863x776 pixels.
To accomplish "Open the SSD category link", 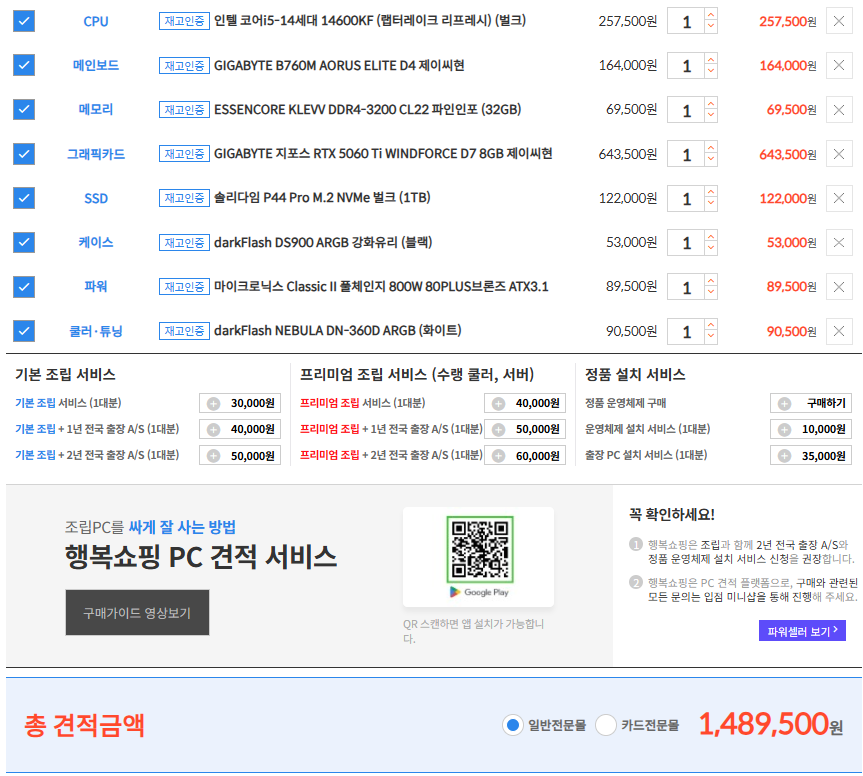I will pos(96,198).
